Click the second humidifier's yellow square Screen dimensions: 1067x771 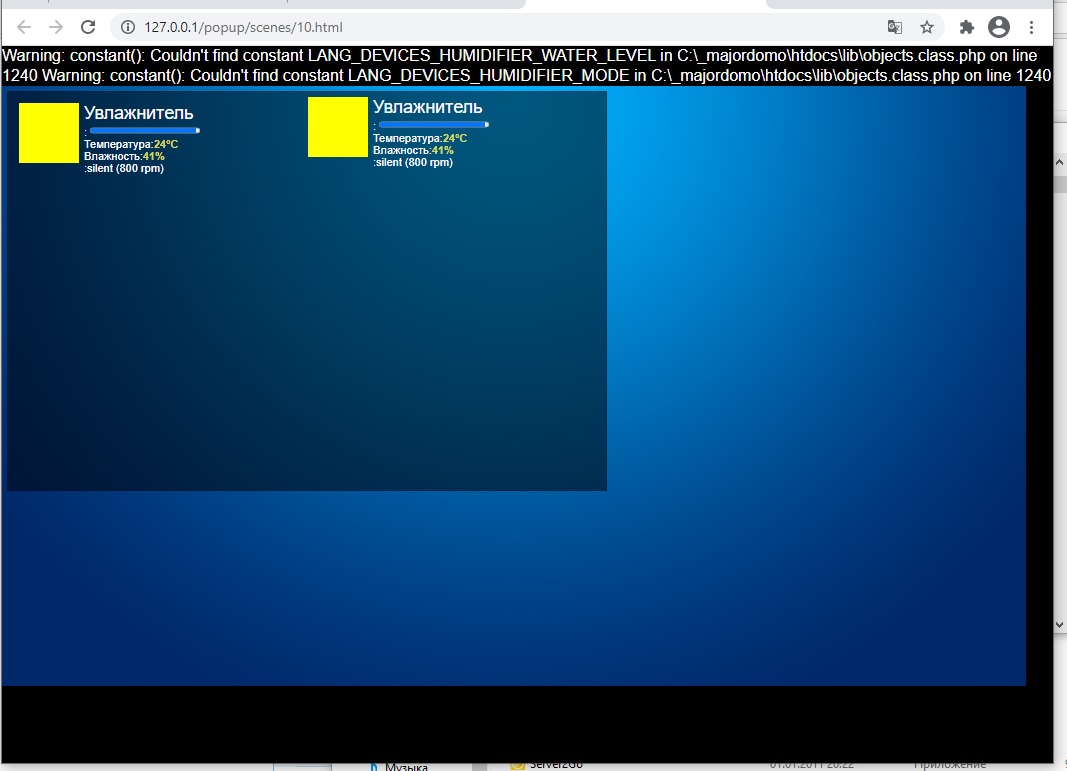click(338, 127)
